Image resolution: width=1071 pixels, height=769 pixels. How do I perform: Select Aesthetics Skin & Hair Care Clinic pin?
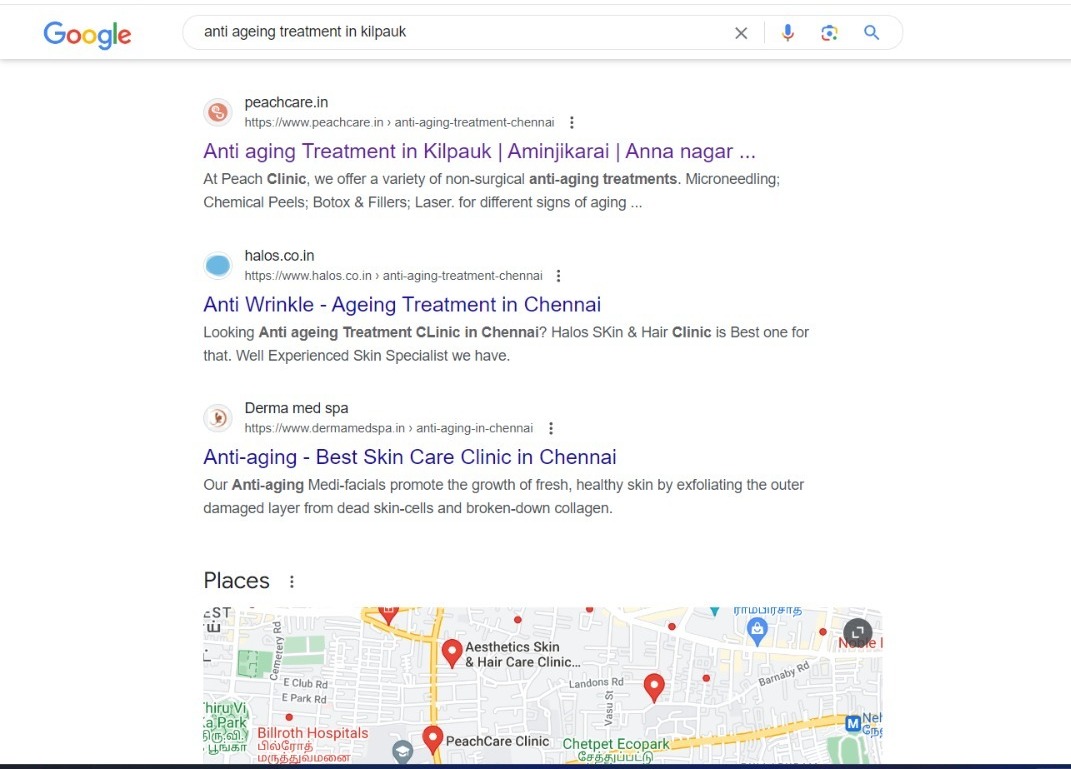[451, 654]
